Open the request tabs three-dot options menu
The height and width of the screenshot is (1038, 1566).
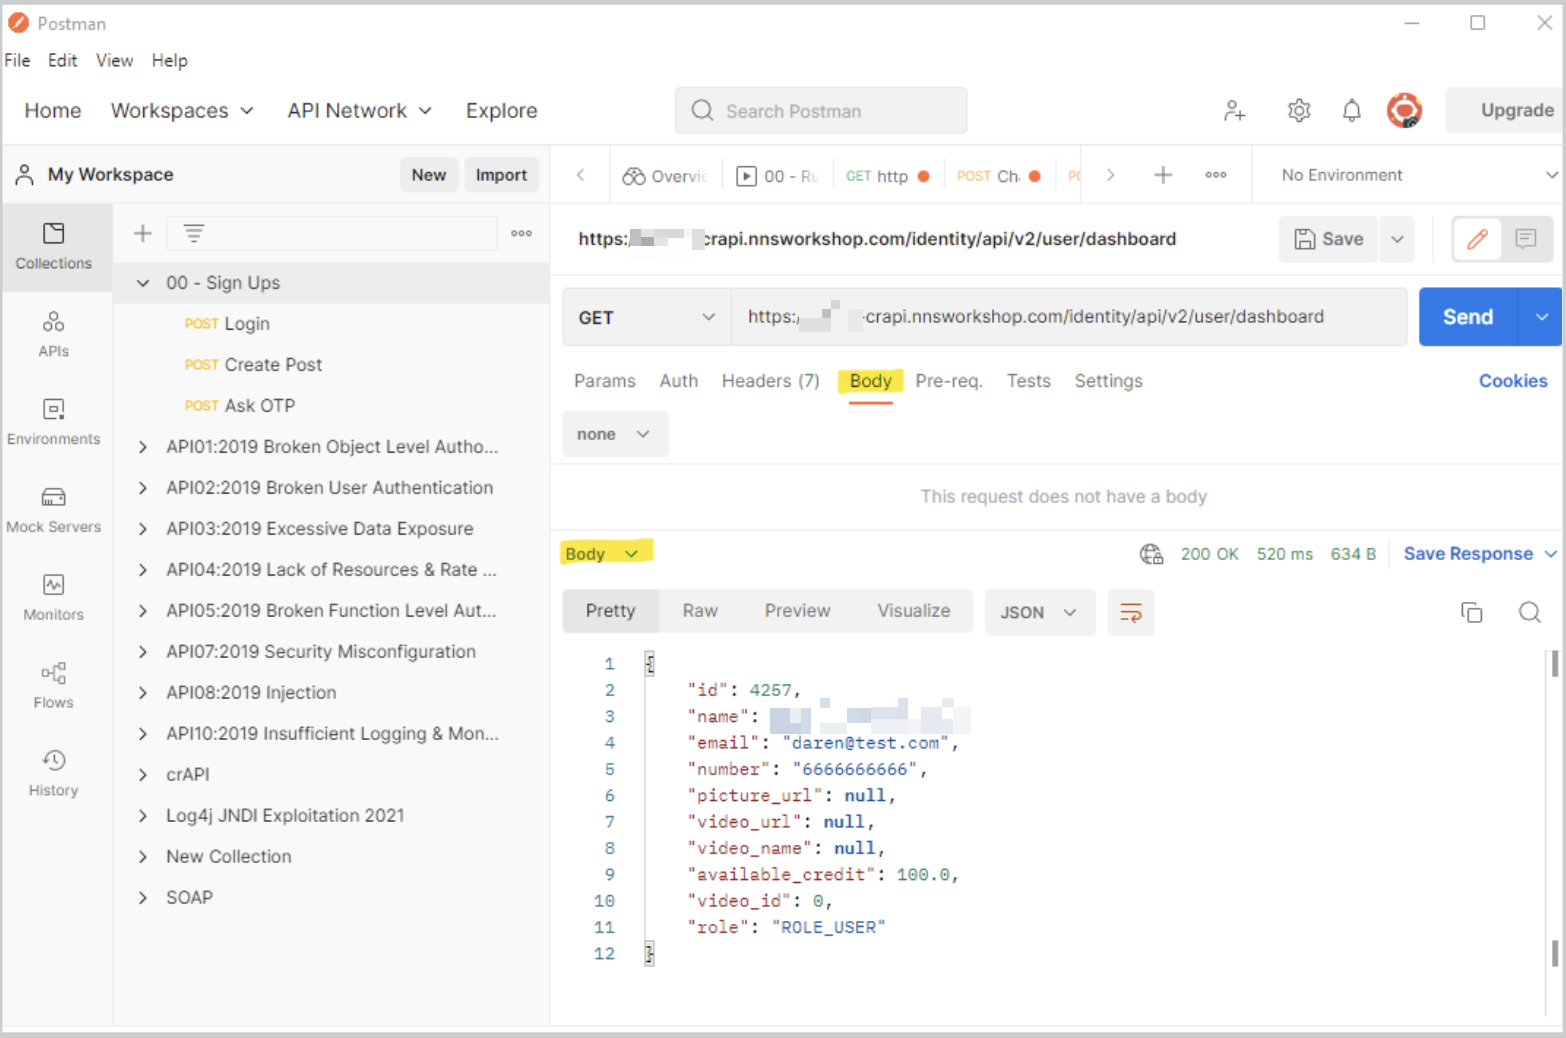(1216, 175)
